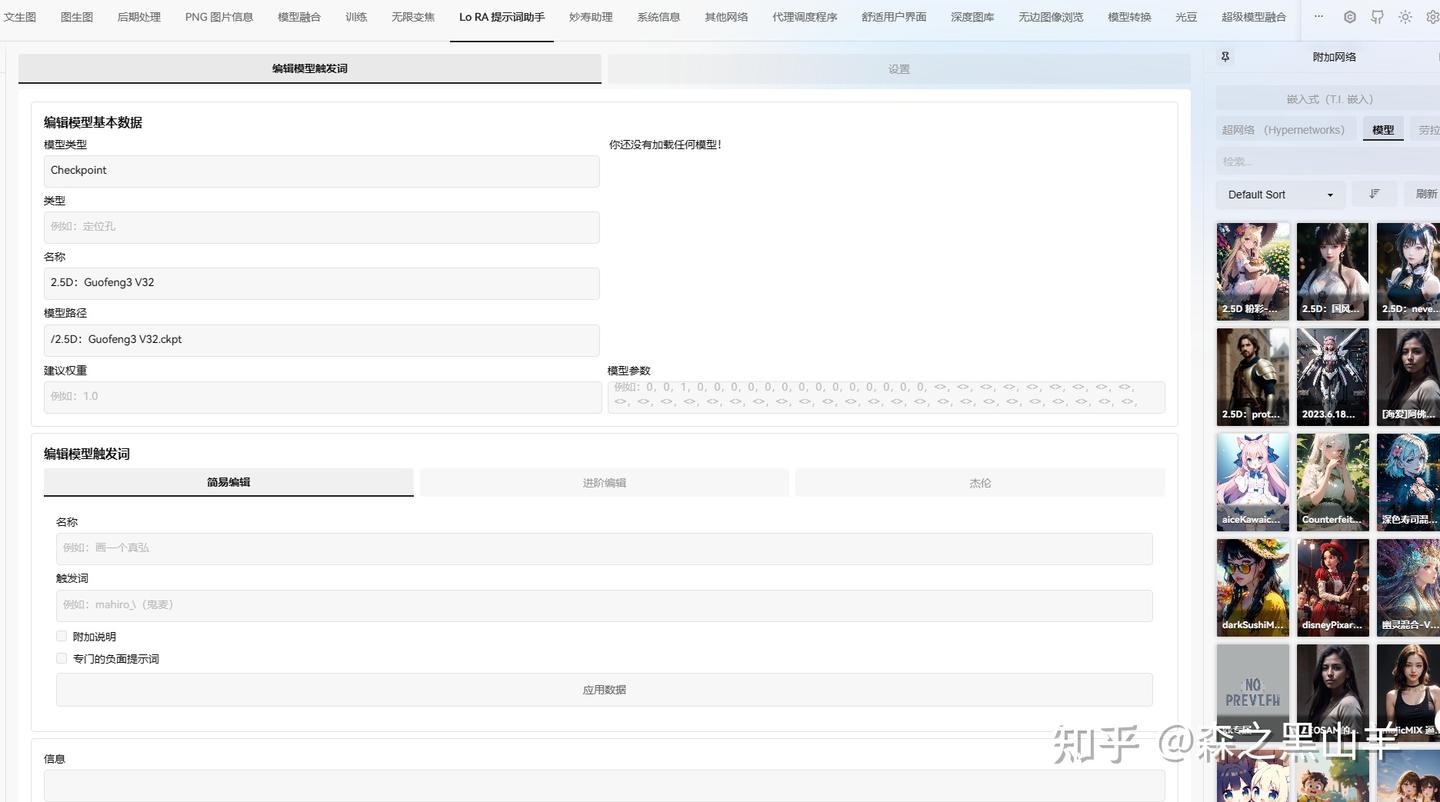The image size is (1440, 802).
Task: Select the [海爱]阿佛 model card
Action: [x=1408, y=376]
